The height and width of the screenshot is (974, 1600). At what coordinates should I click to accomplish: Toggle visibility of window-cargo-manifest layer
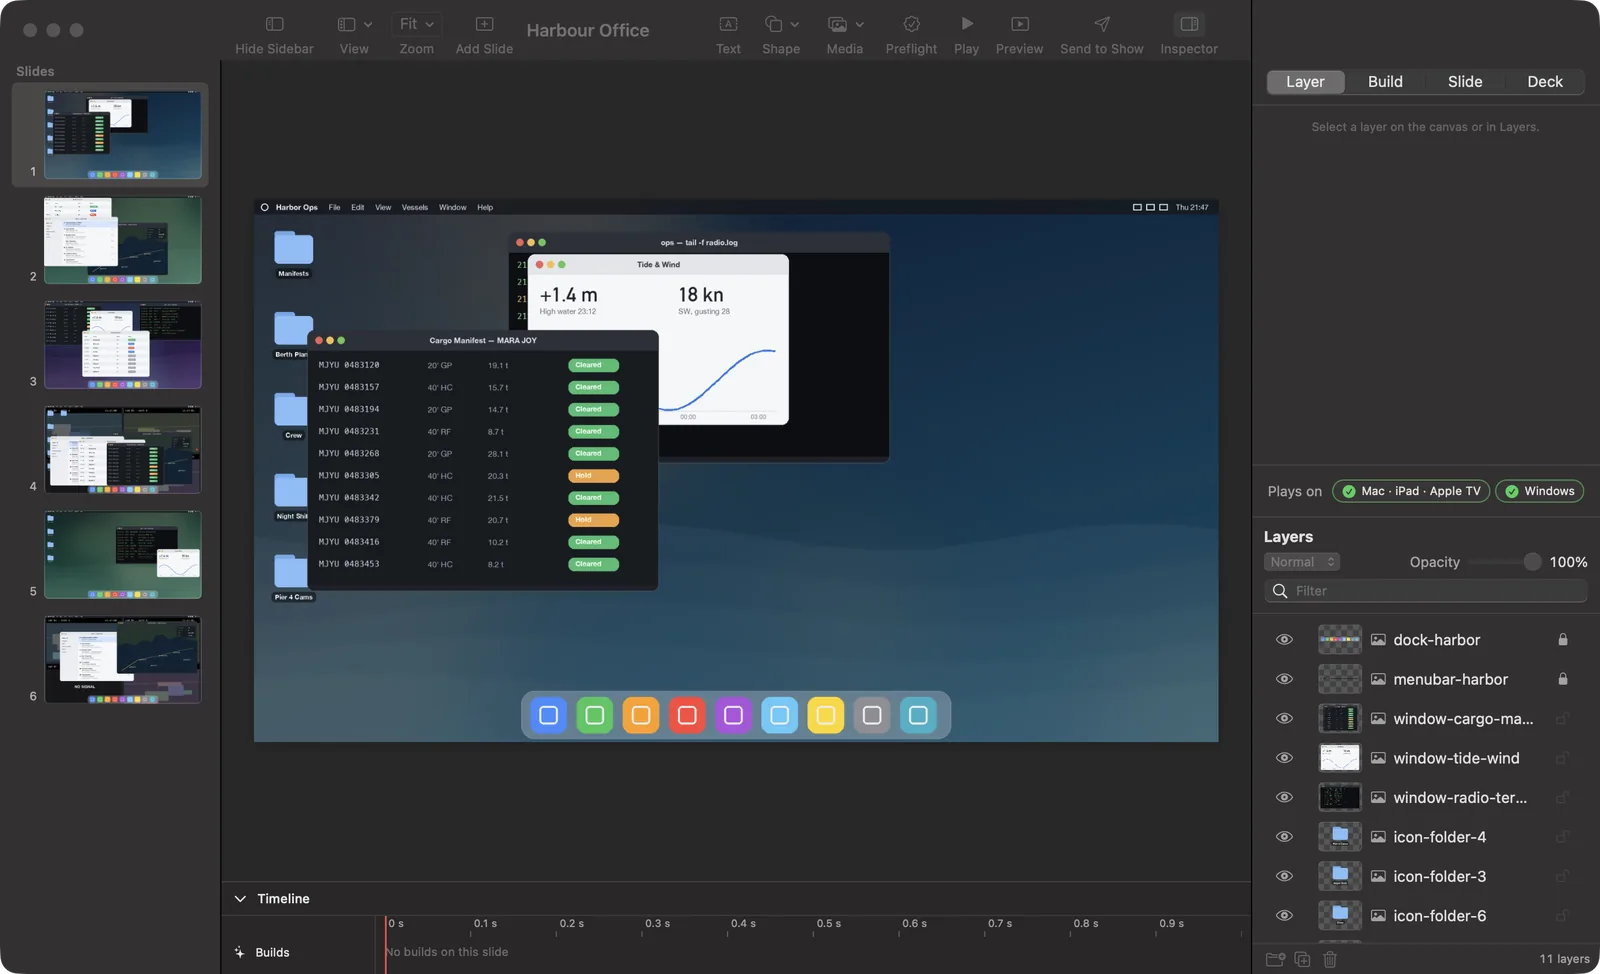(x=1284, y=718)
